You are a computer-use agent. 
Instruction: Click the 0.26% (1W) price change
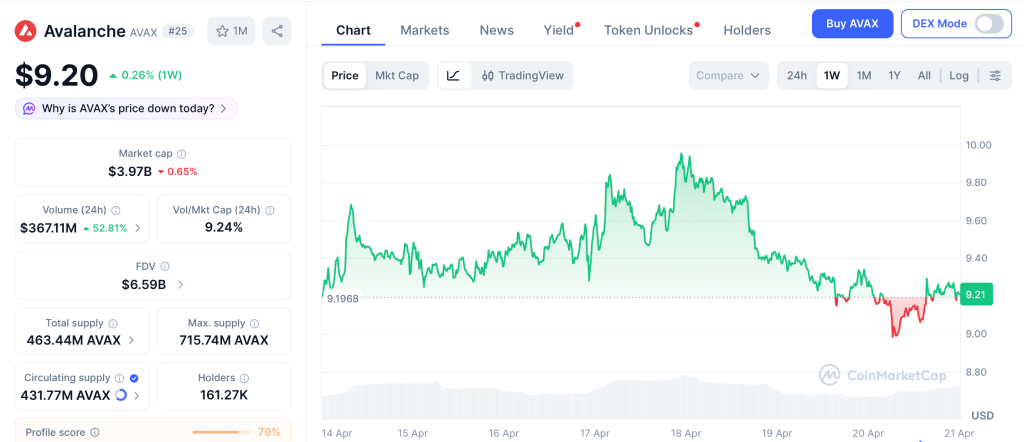point(145,75)
